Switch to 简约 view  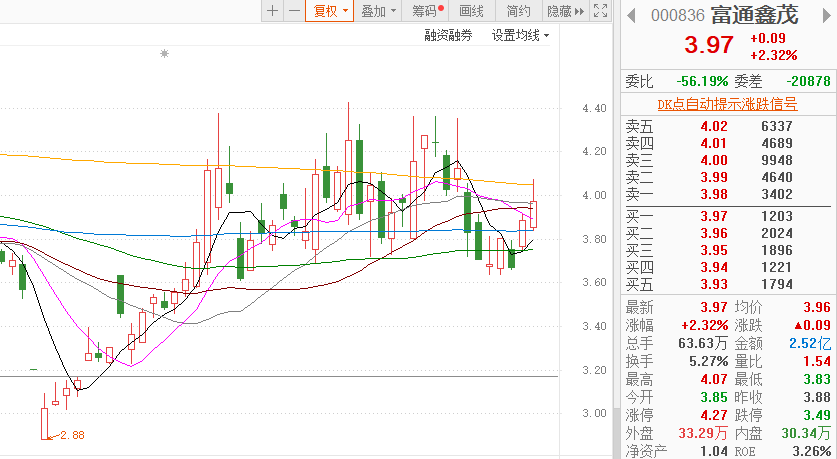[518, 11]
